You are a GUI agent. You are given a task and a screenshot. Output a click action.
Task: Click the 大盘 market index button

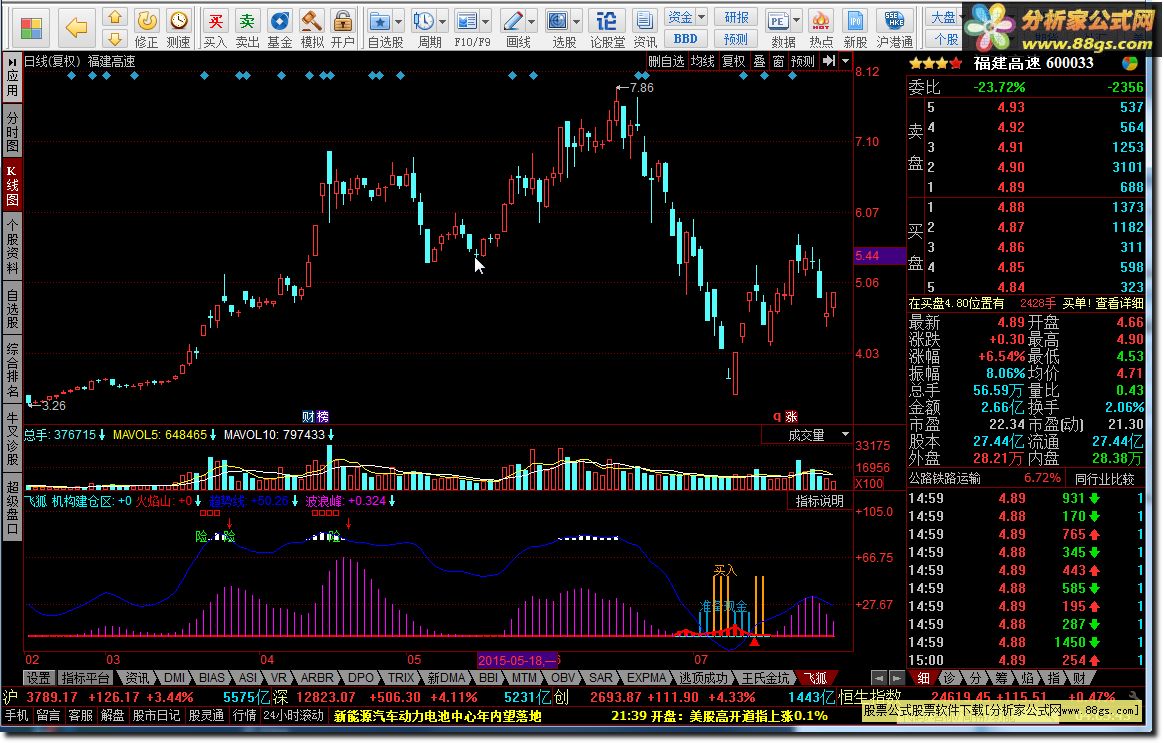click(x=943, y=17)
